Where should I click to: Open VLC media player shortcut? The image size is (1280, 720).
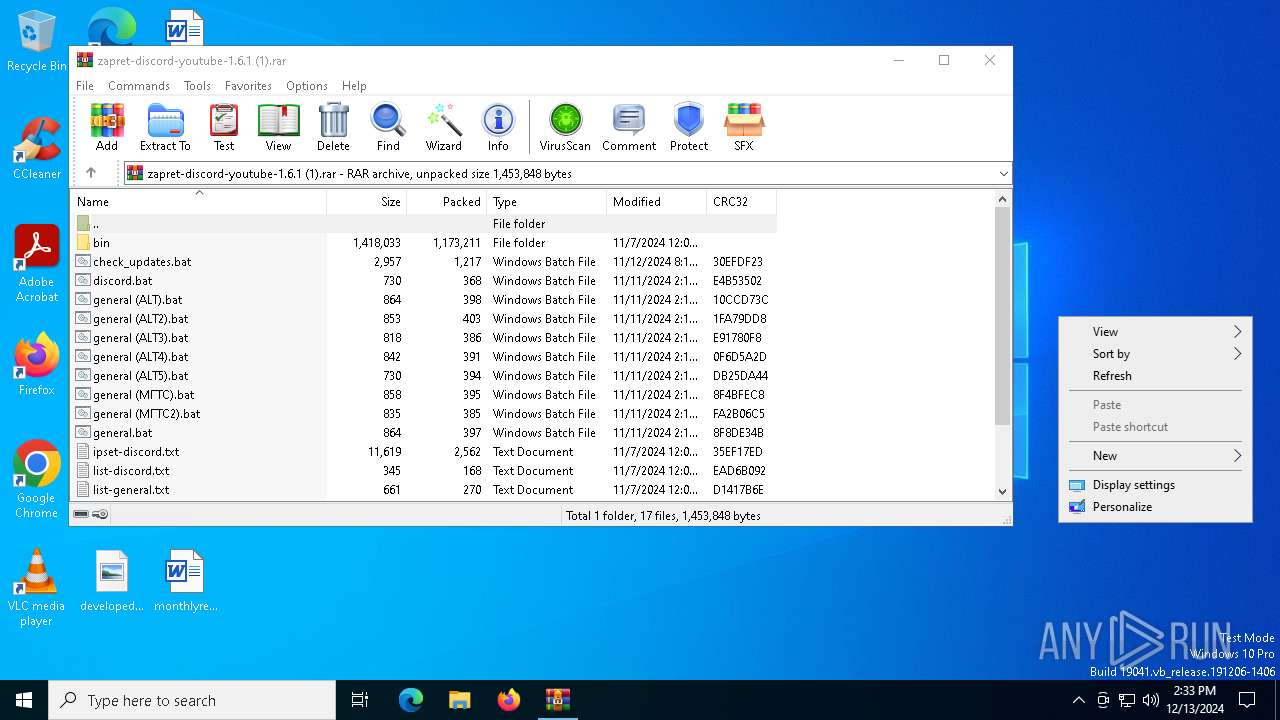[36, 588]
